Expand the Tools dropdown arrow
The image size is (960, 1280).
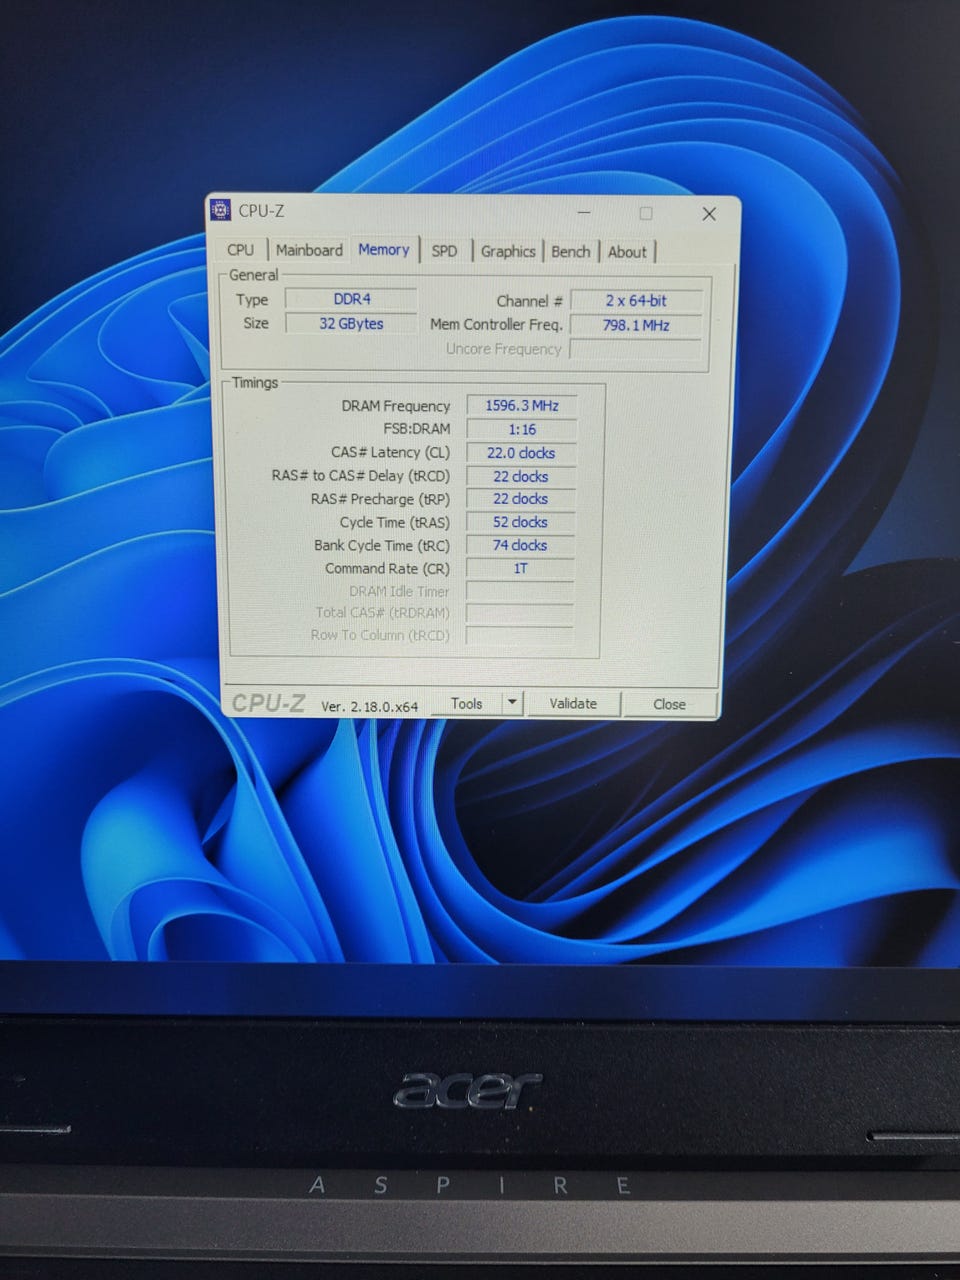pyautogui.click(x=512, y=703)
